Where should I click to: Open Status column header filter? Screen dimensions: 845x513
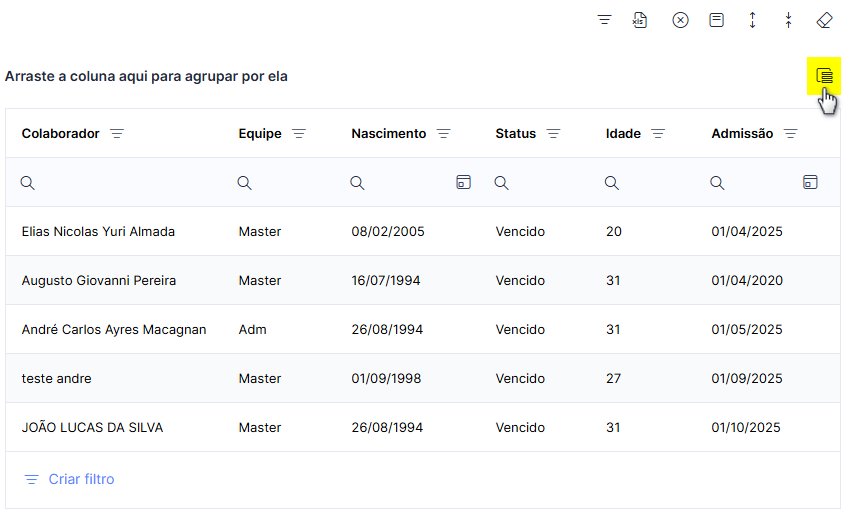(553, 134)
